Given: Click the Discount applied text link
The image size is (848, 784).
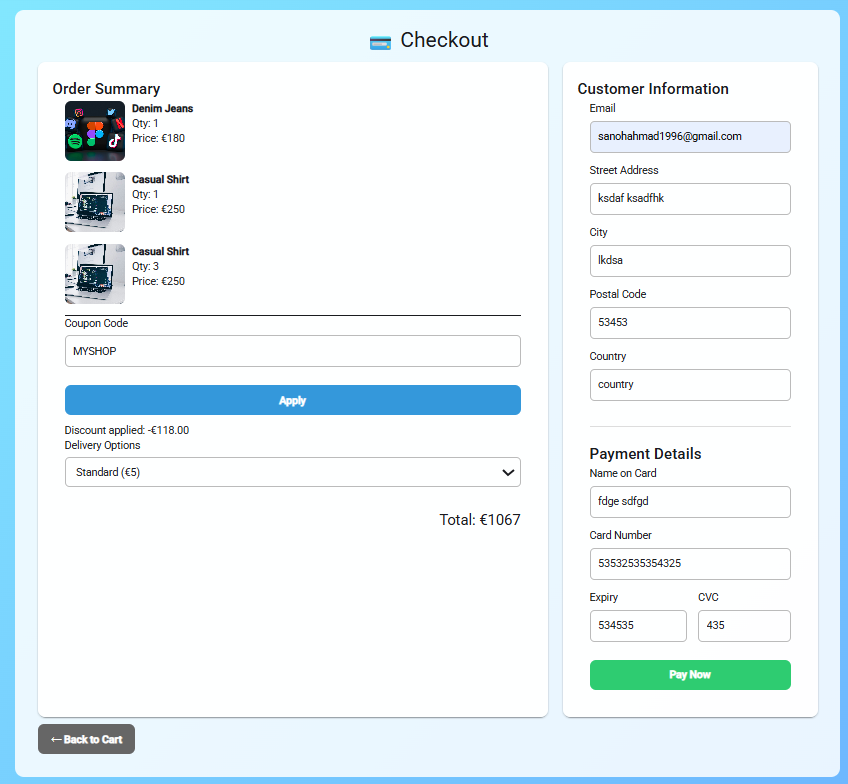Looking at the screenshot, I should click(x=126, y=430).
